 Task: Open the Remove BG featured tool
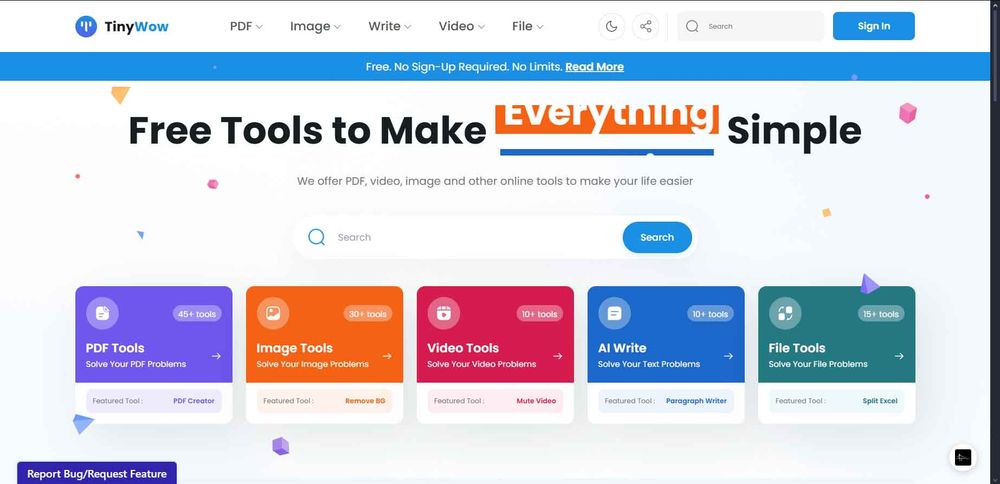coord(365,401)
